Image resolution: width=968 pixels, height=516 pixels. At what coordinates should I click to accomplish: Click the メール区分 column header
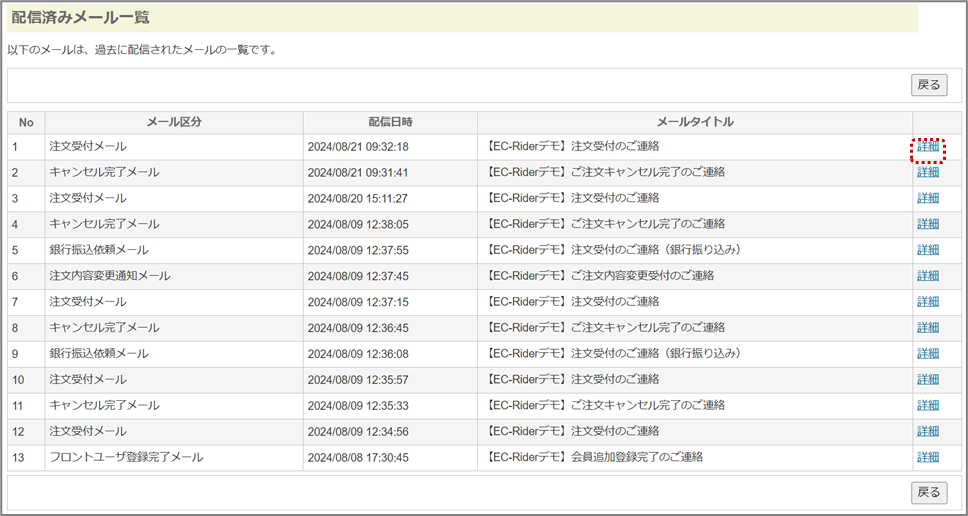pos(174,122)
